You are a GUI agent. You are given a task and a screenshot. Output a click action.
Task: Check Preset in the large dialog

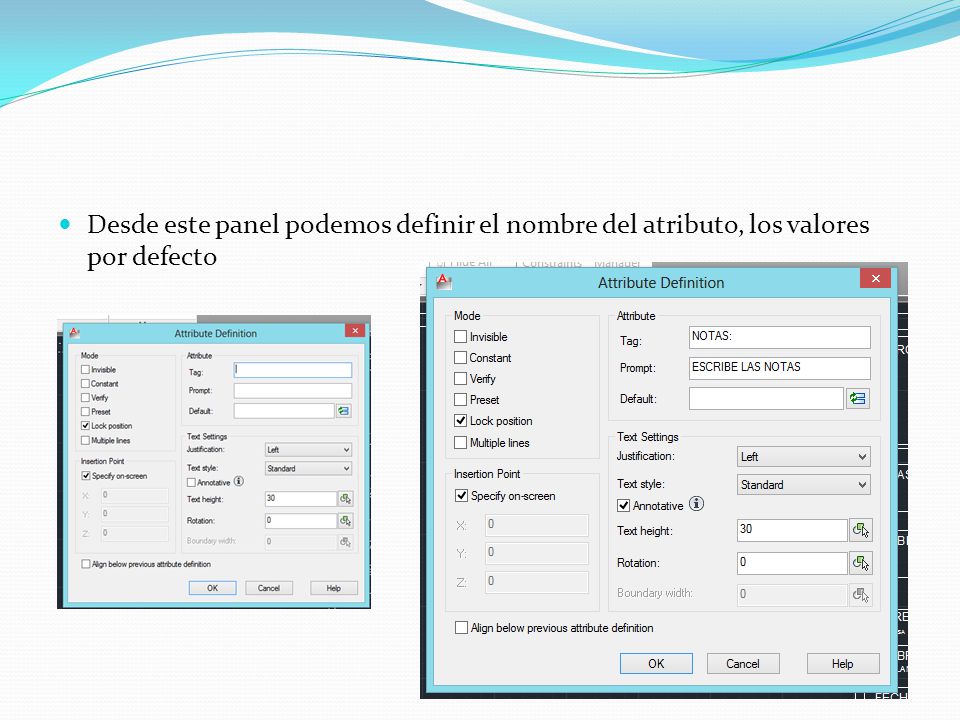[460, 400]
